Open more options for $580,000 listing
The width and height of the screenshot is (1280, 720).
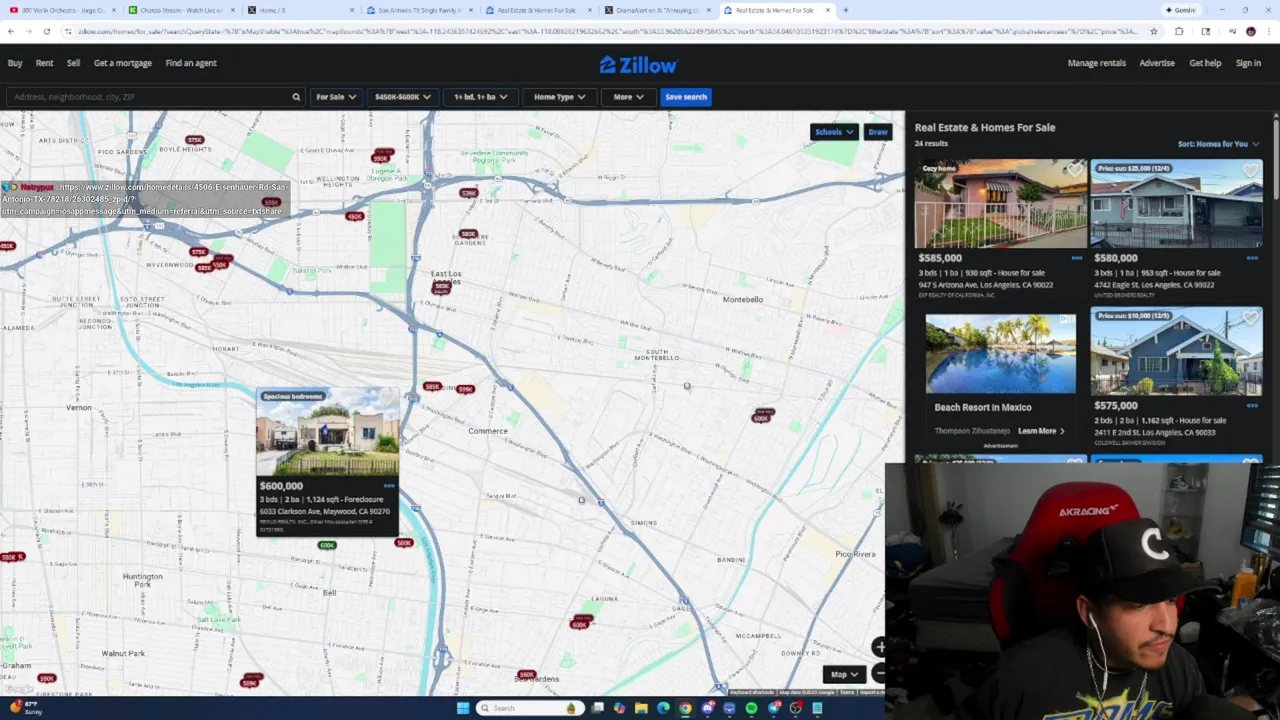tap(1252, 258)
